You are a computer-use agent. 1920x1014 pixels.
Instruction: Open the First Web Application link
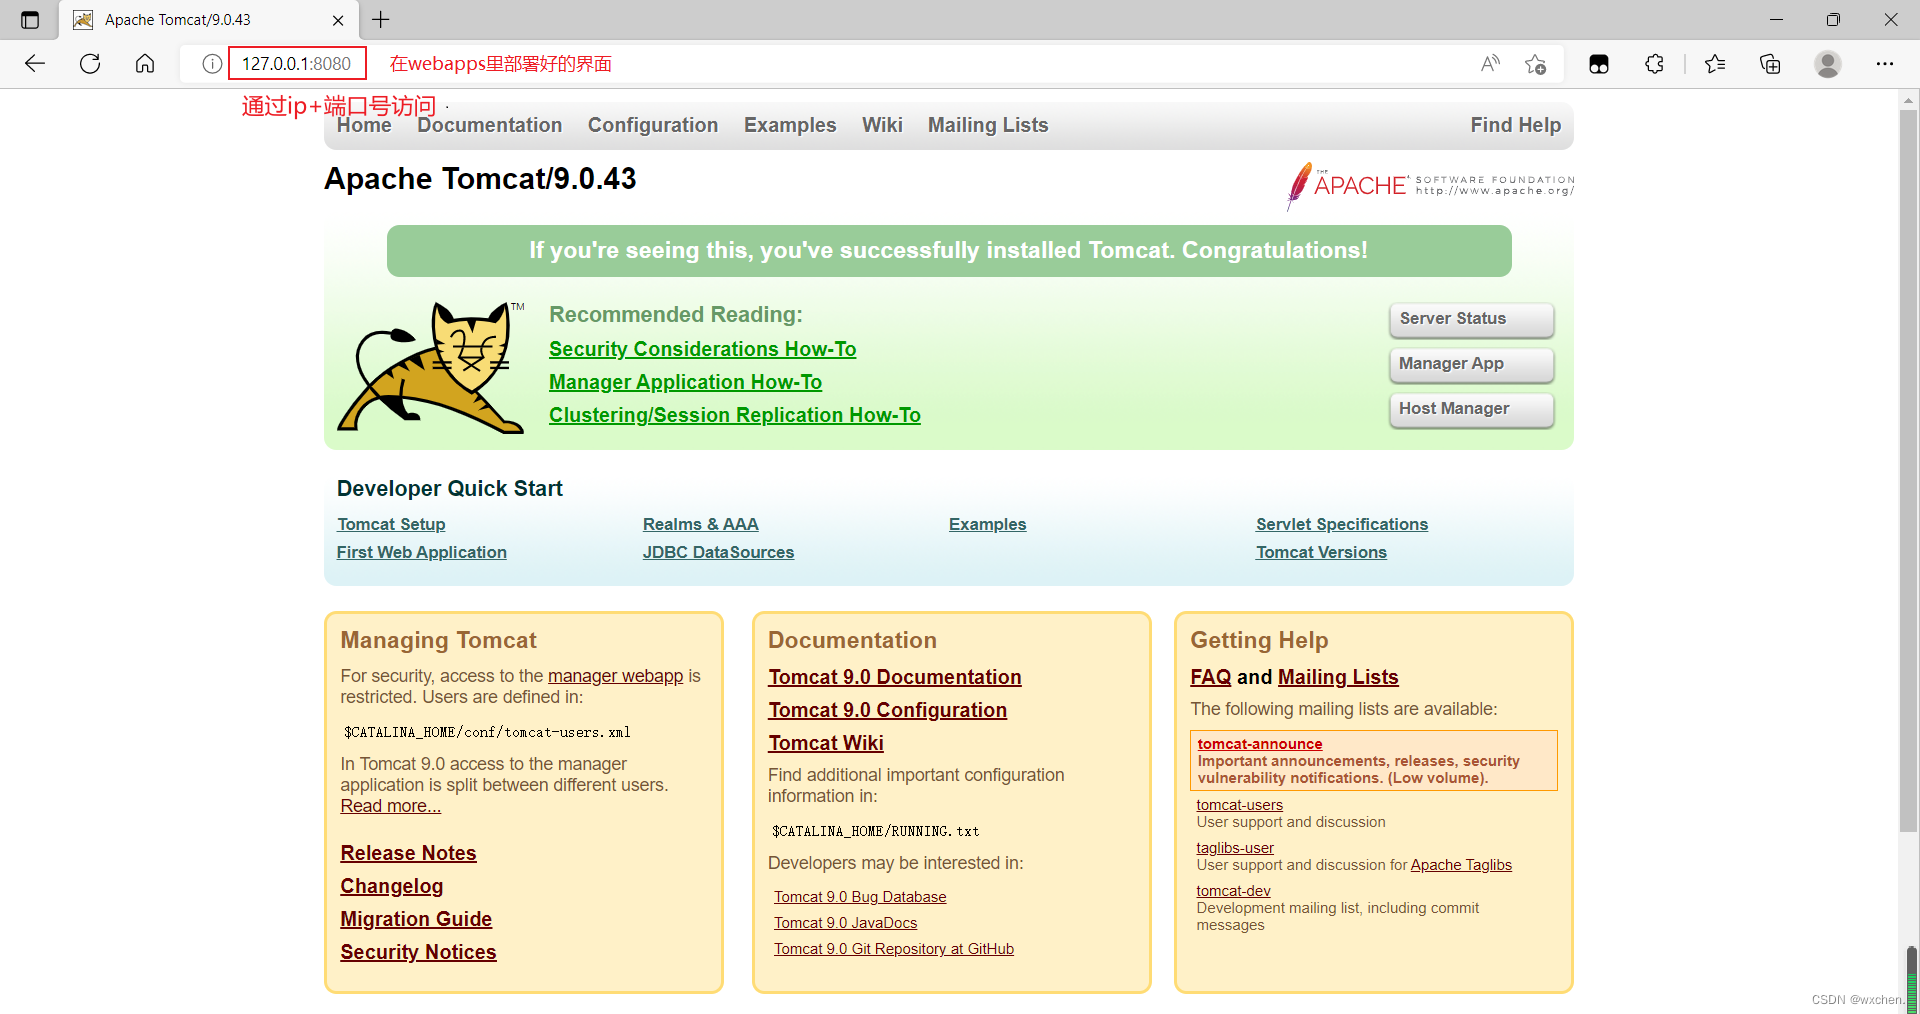(421, 552)
